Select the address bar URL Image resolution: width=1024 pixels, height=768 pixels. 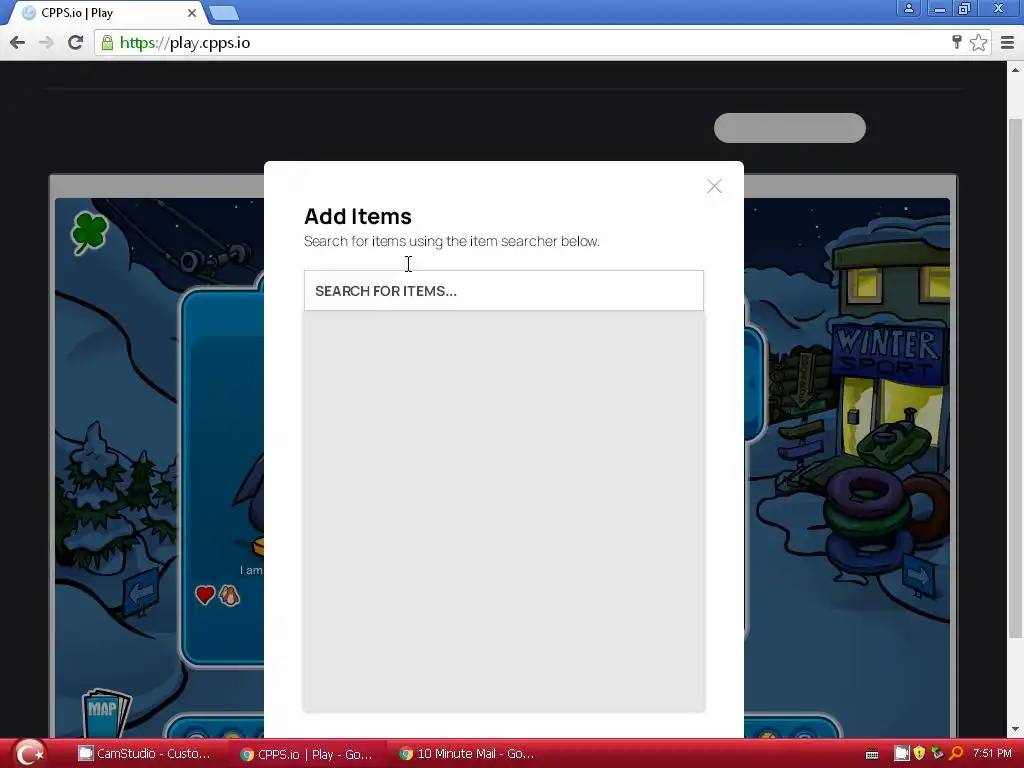pos(185,42)
